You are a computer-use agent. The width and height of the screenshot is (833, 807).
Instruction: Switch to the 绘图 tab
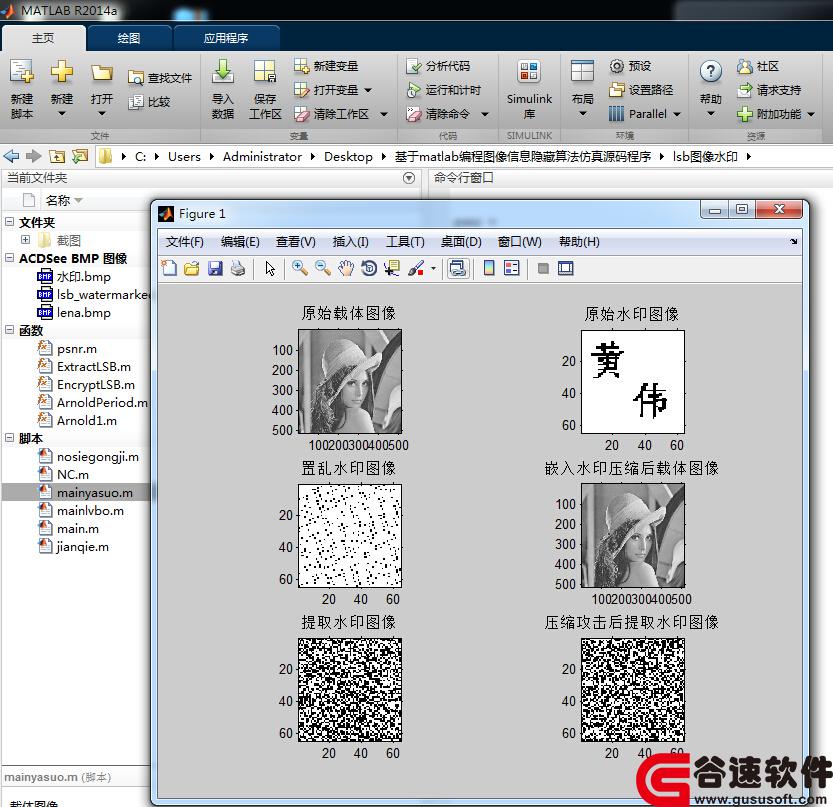[129, 38]
